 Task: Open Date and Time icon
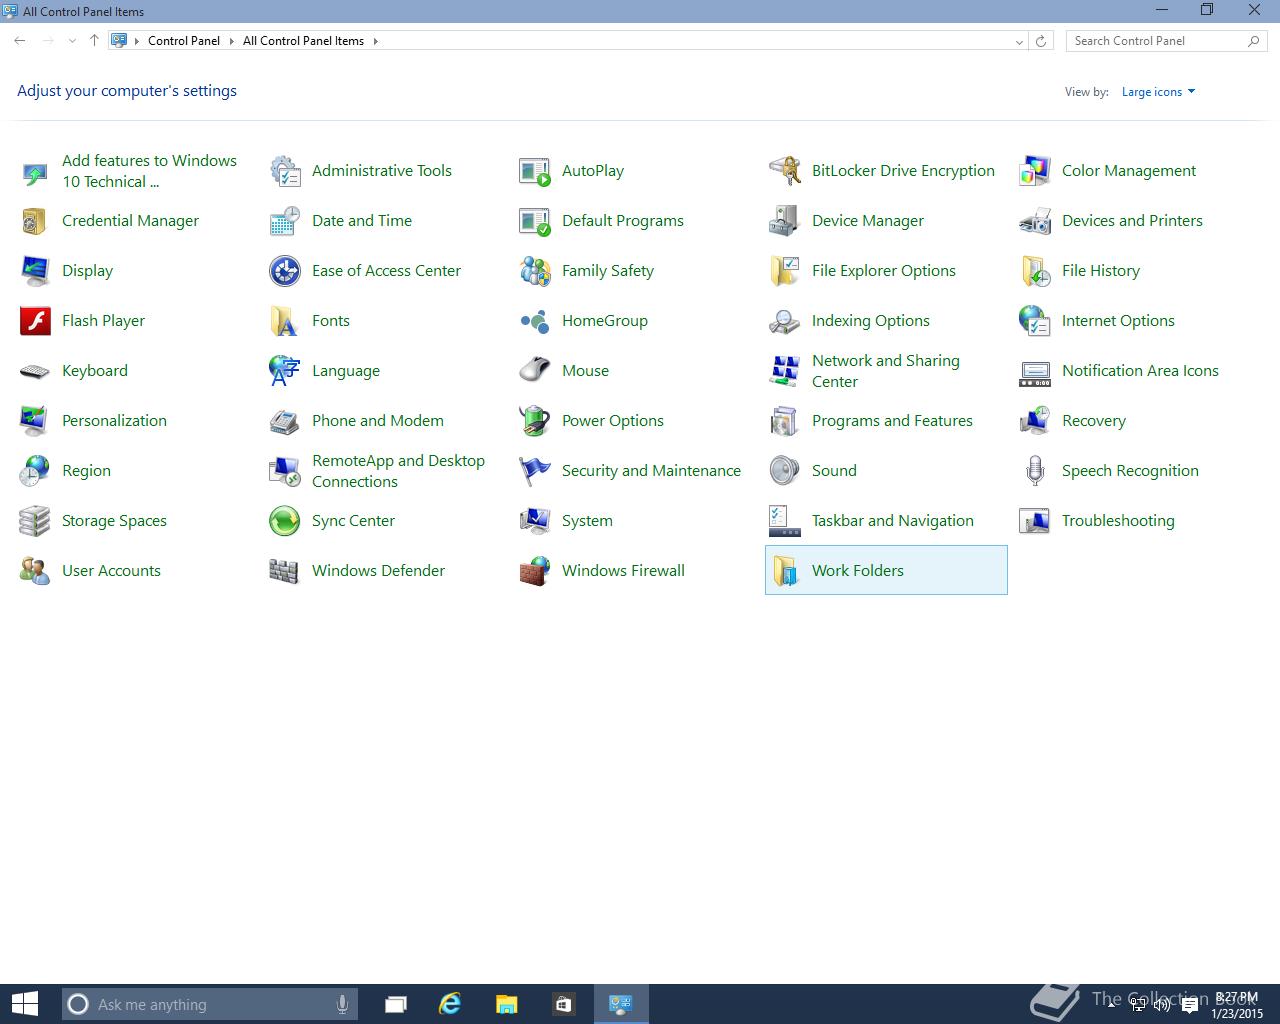tap(285, 221)
